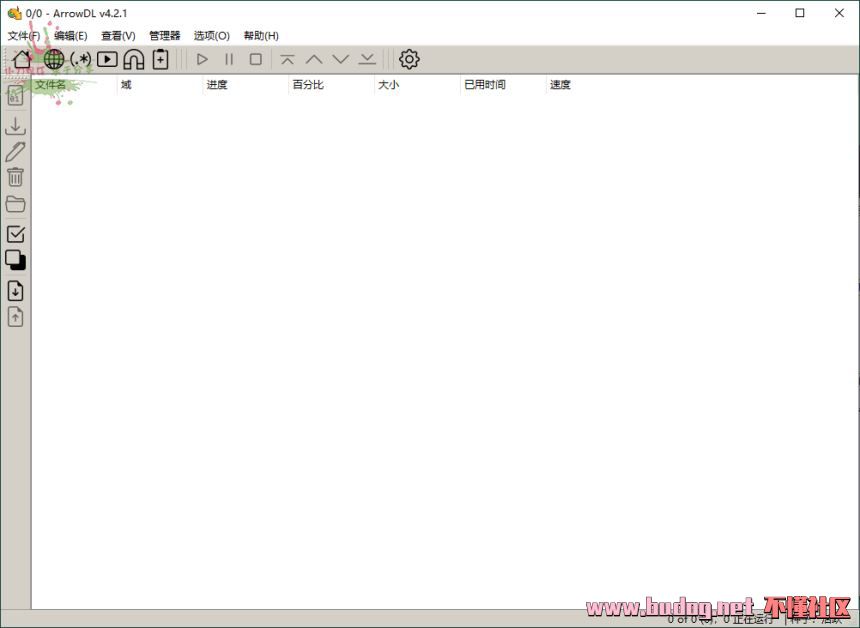Click the stop square button

(256, 59)
